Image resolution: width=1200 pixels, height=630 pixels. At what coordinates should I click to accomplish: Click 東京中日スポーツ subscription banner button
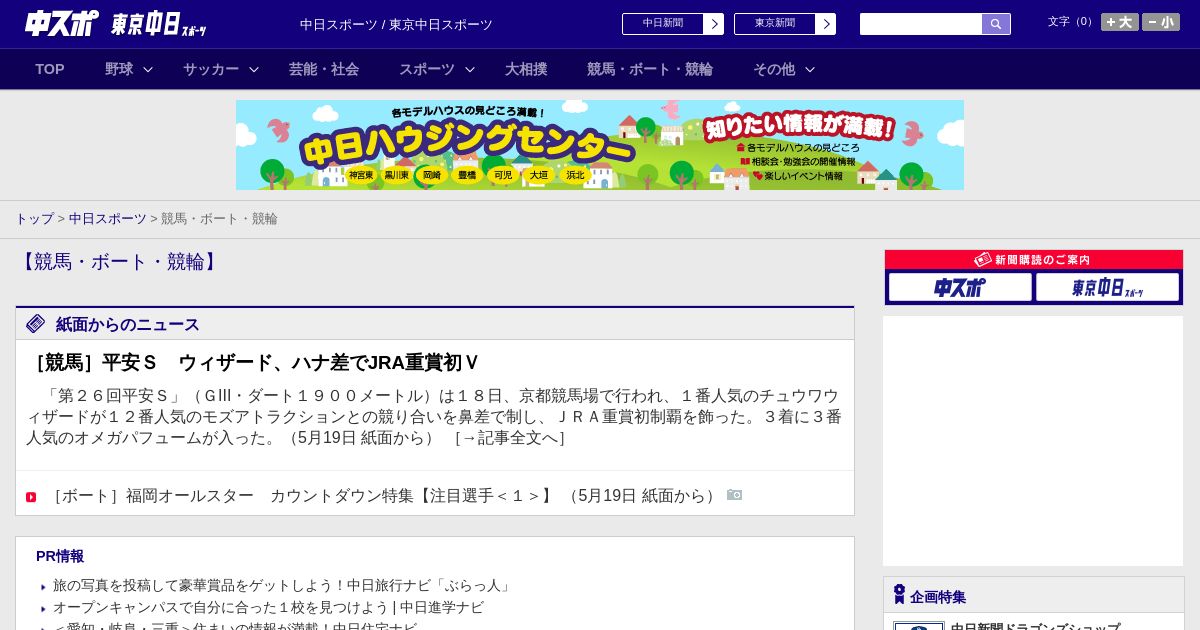coord(1107,288)
